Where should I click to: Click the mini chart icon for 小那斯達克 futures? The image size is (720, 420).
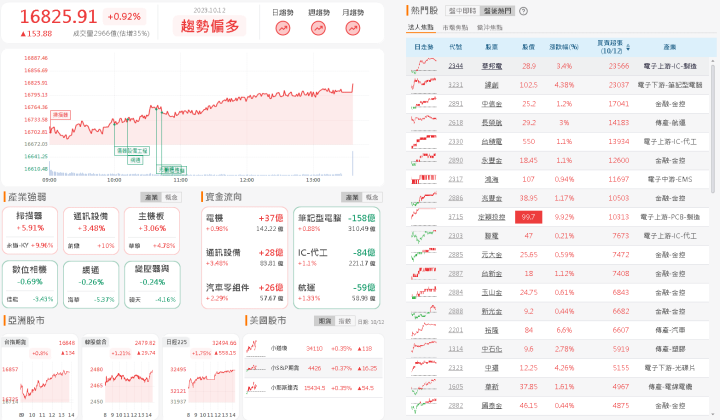[255, 388]
